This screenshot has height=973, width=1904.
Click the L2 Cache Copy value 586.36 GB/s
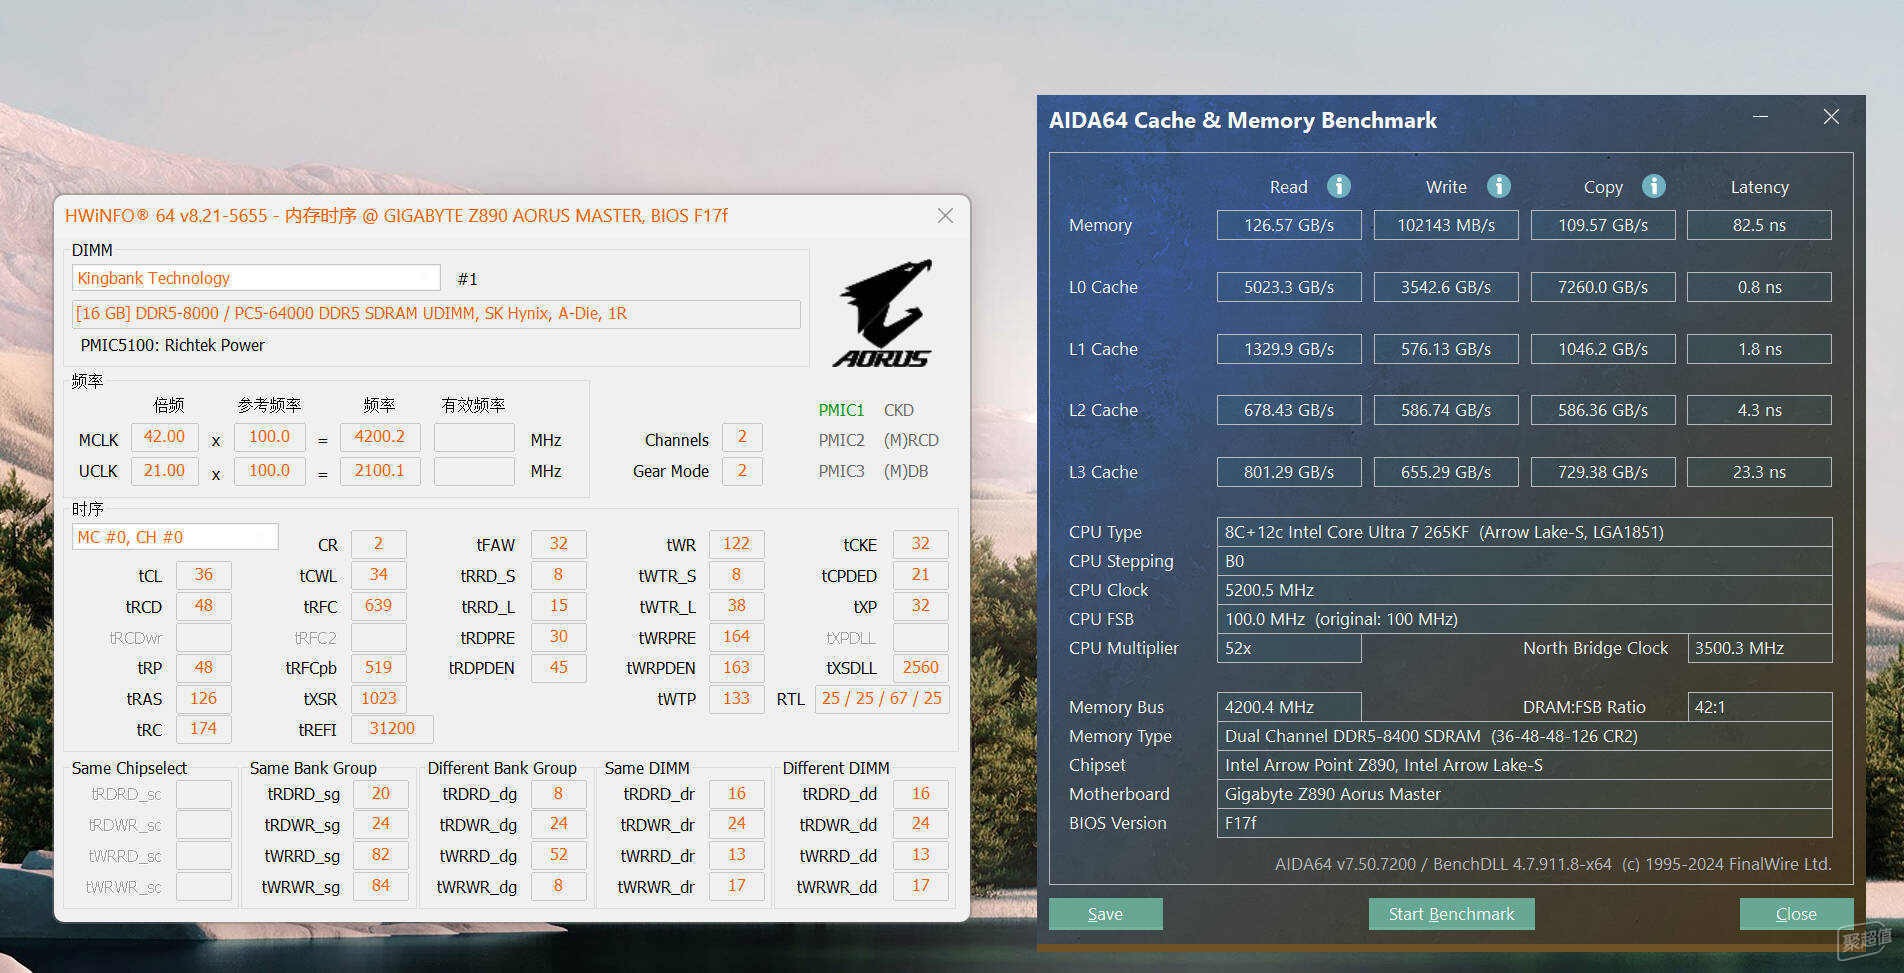pyautogui.click(x=1603, y=410)
